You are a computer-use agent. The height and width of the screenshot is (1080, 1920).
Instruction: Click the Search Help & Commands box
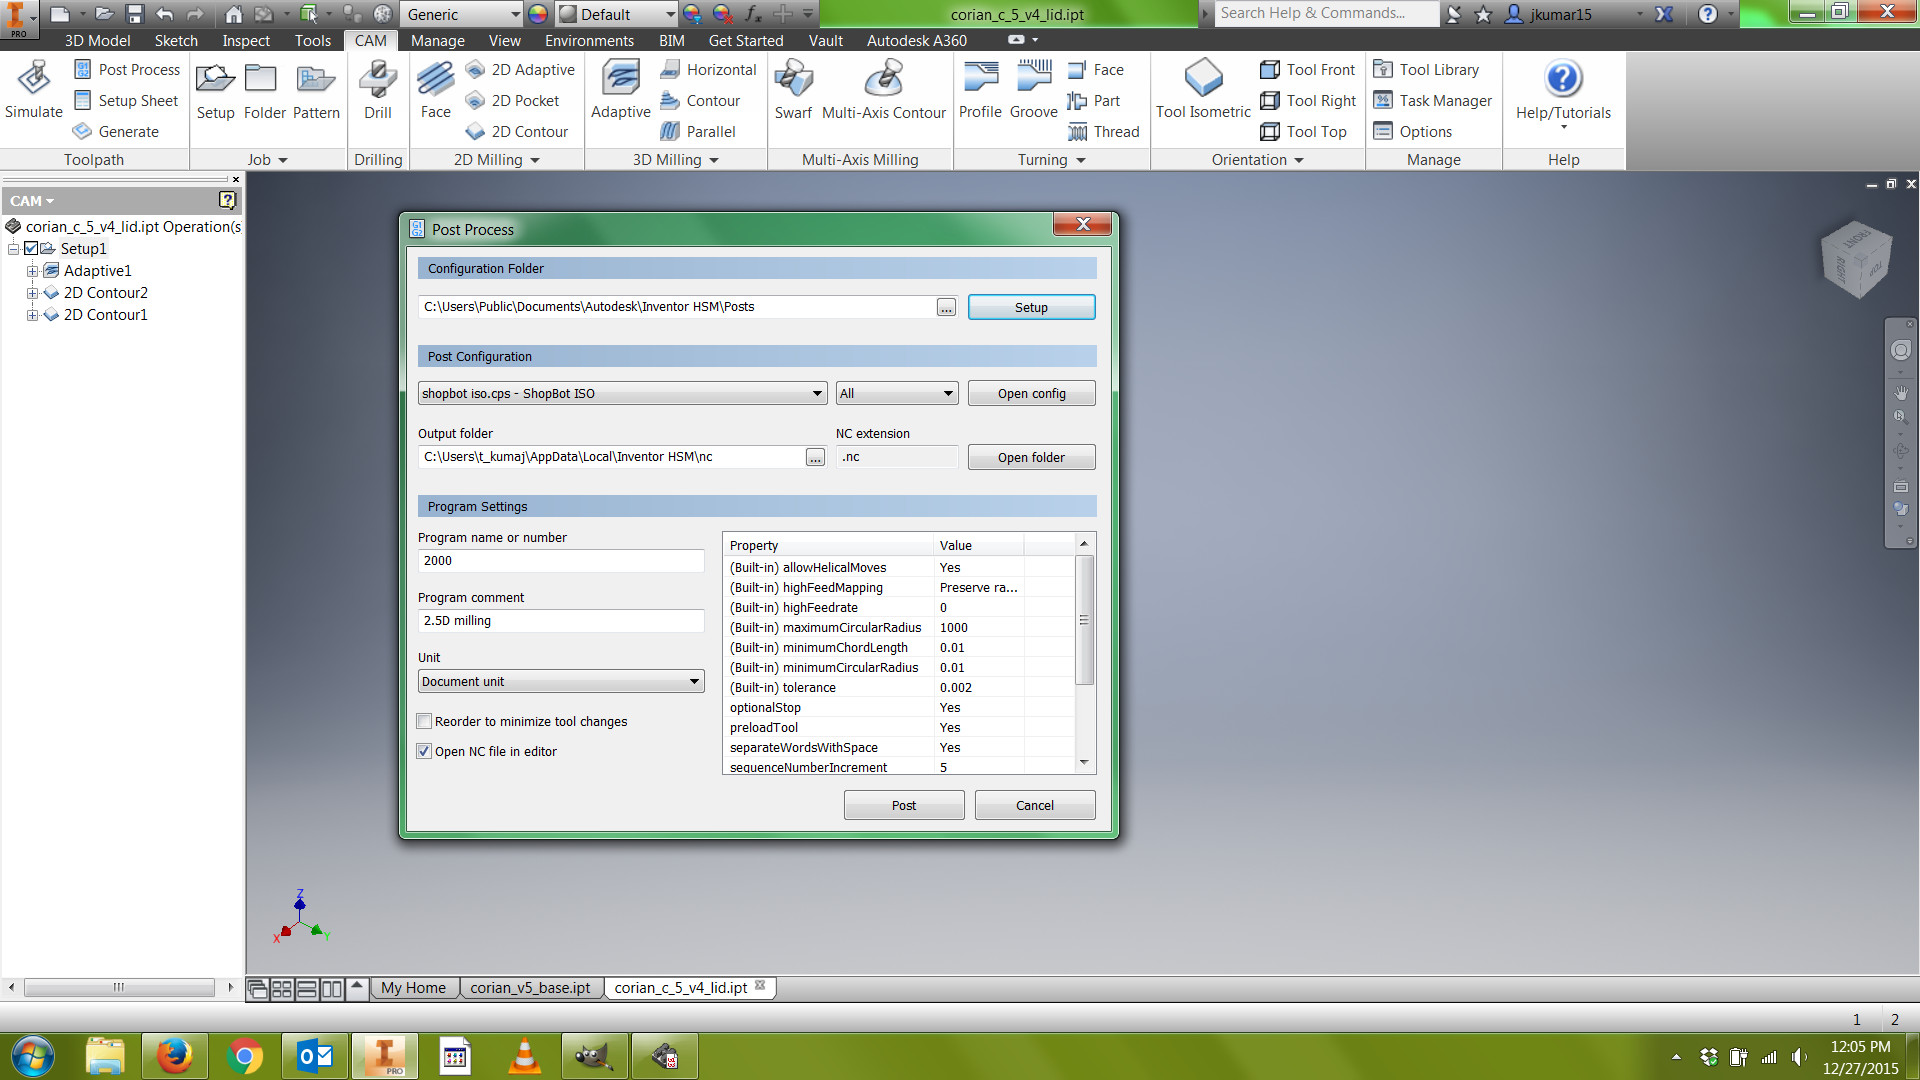click(x=1327, y=13)
